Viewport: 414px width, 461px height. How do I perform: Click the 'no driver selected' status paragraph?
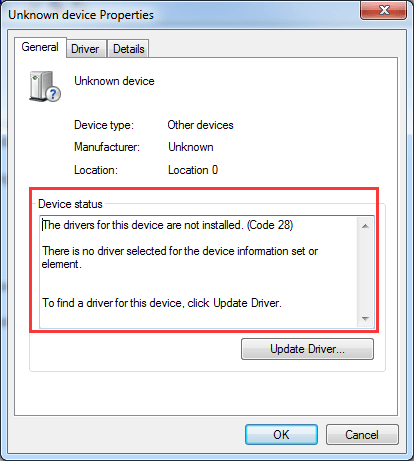tap(180, 257)
